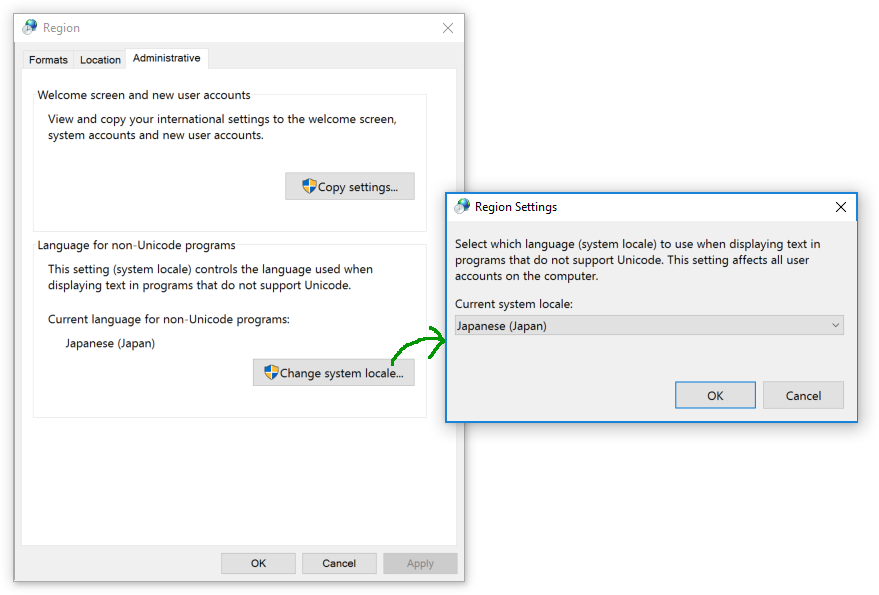Click the Region Settings title bar text
This screenshot has height=595, width=879.
[x=516, y=207]
